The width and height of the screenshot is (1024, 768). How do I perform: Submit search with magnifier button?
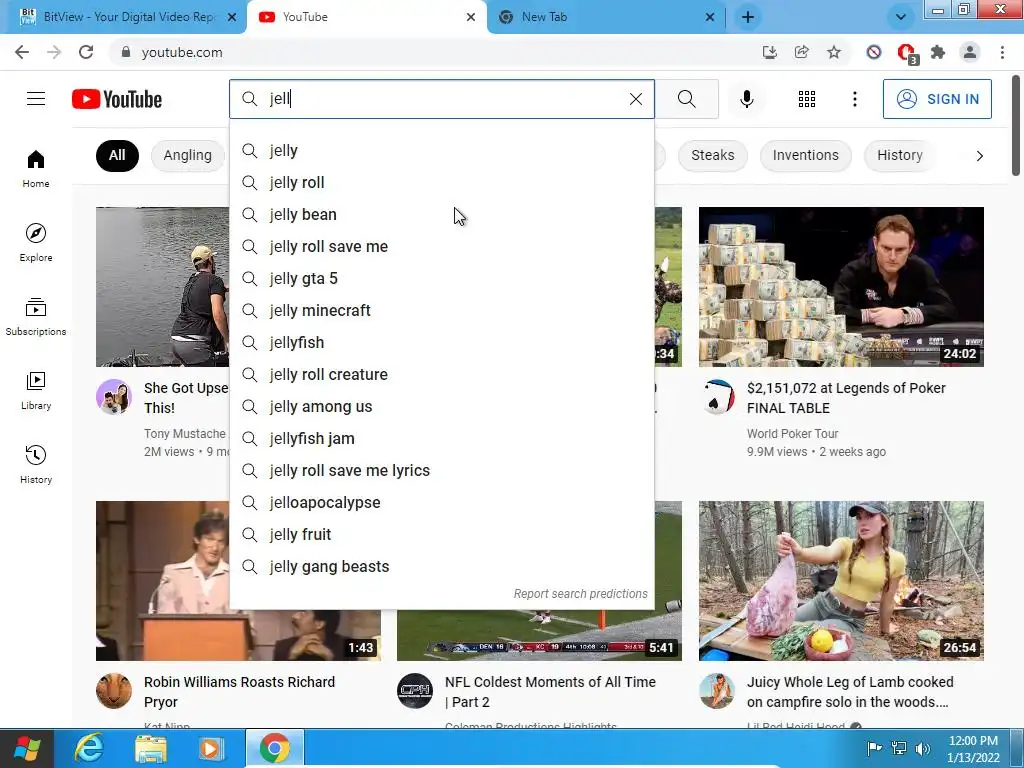686,99
